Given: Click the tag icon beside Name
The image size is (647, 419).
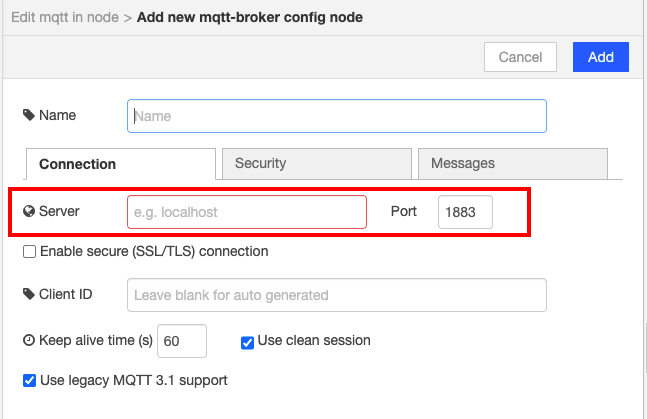Looking at the screenshot, I should (28, 115).
